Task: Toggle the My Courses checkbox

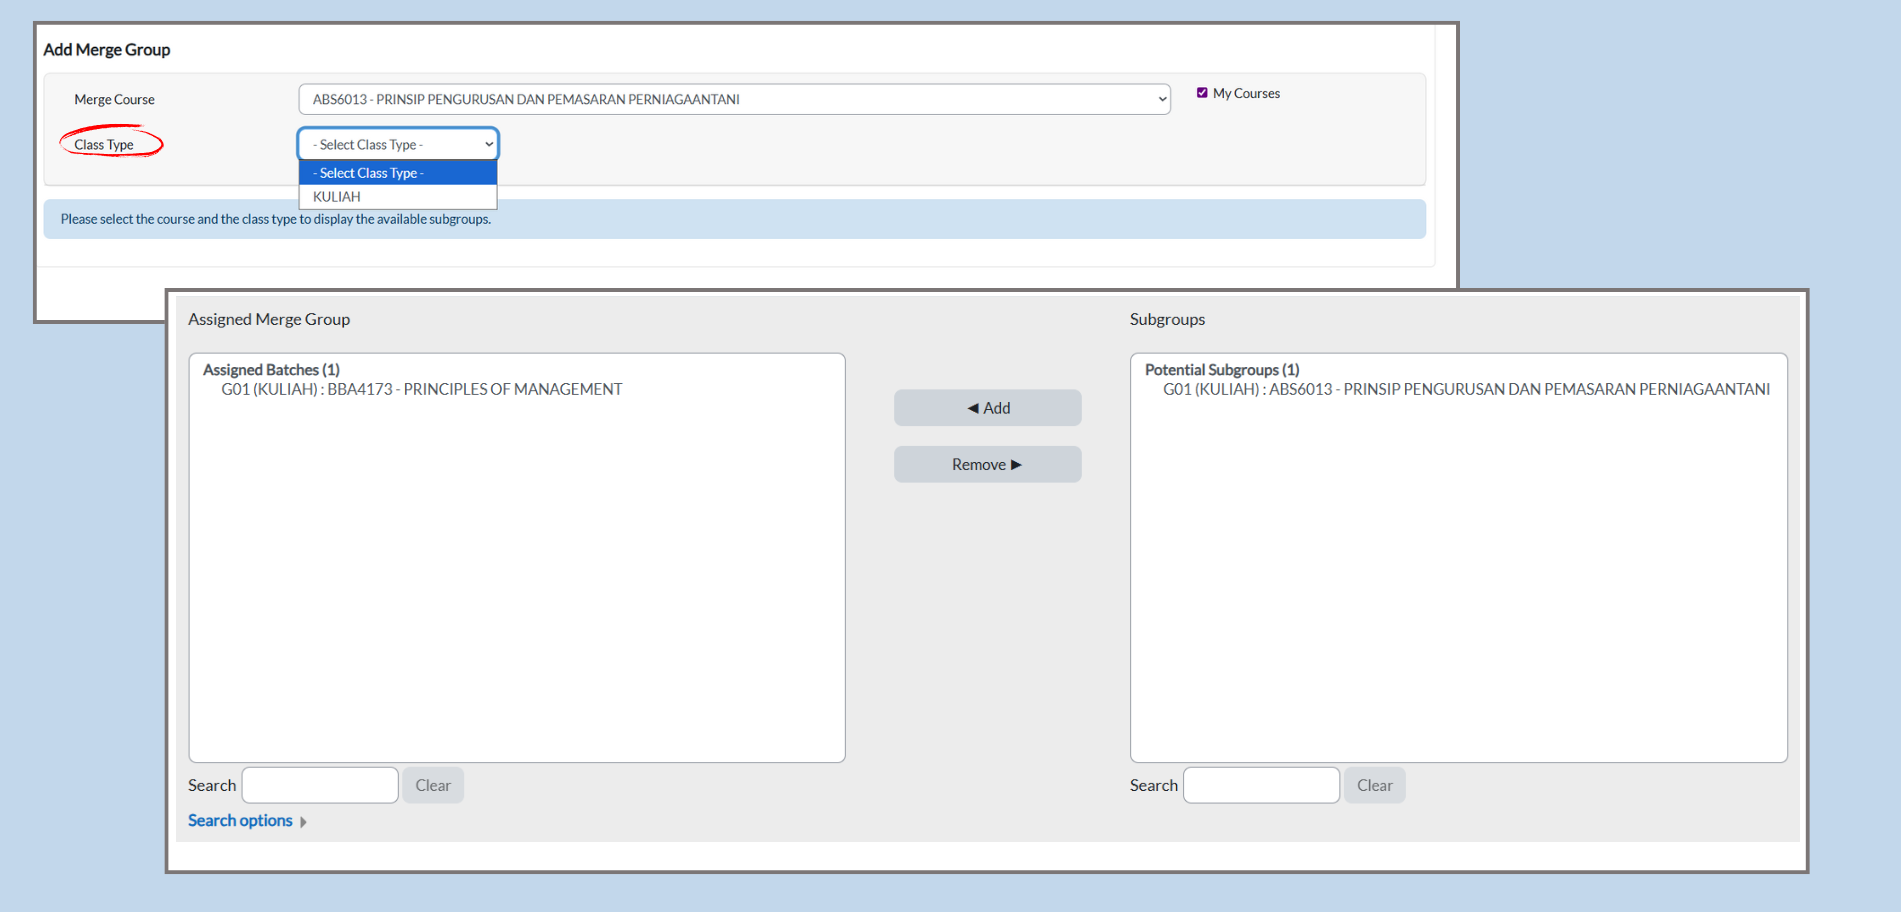Action: click(1202, 93)
